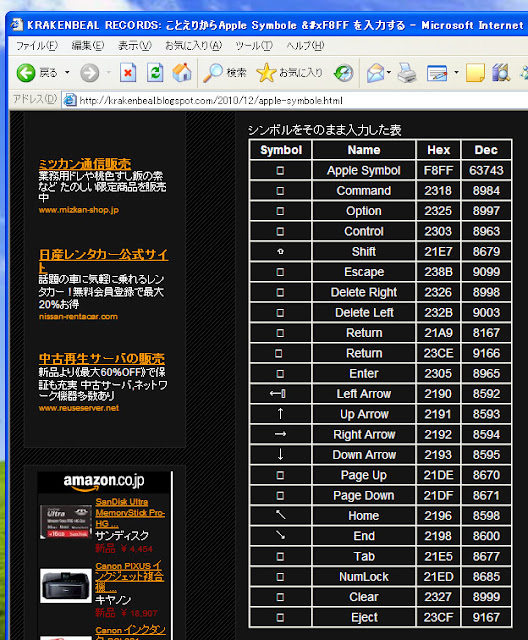Click the Dec value 8679 cell
The height and width of the screenshot is (640, 528).
pyautogui.click(x=486, y=251)
